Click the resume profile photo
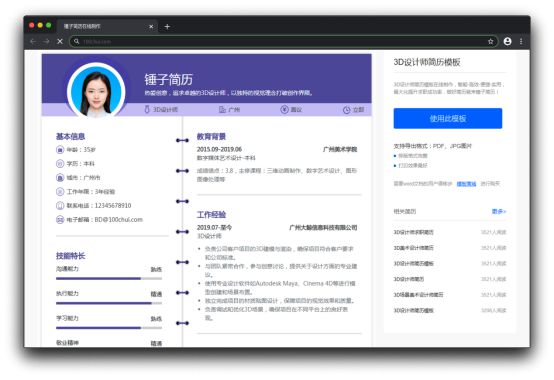The width and height of the screenshot is (554, 380). (96, 93)
